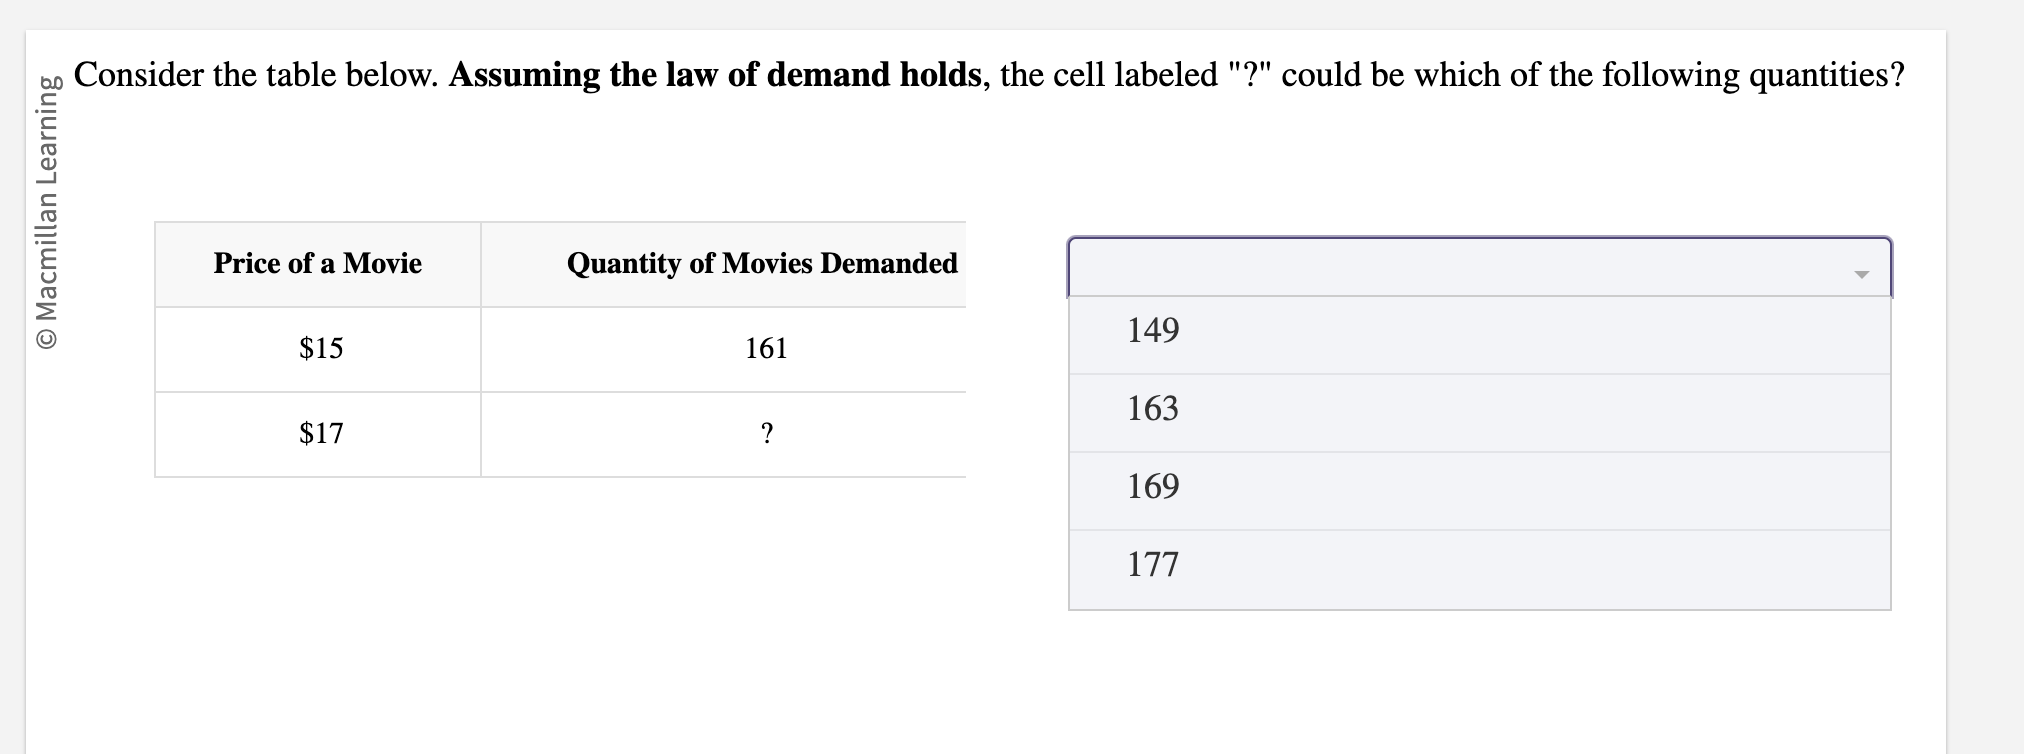2024x754 pixels.
Task: Select the $15 price cell
Action: (x=320, y=348)
